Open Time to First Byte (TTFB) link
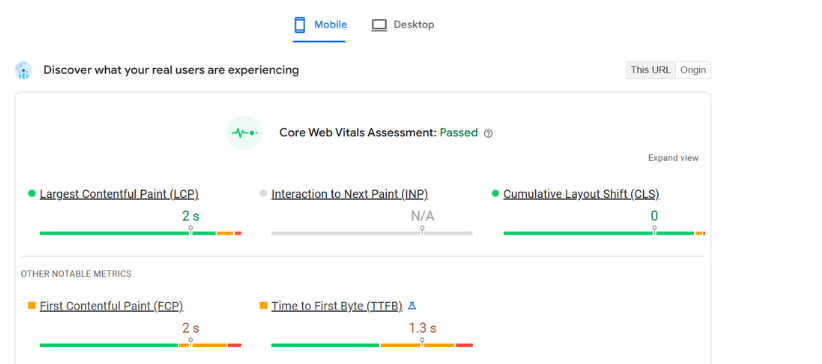Viewport: 822px width, 364px height. point(337,306)
